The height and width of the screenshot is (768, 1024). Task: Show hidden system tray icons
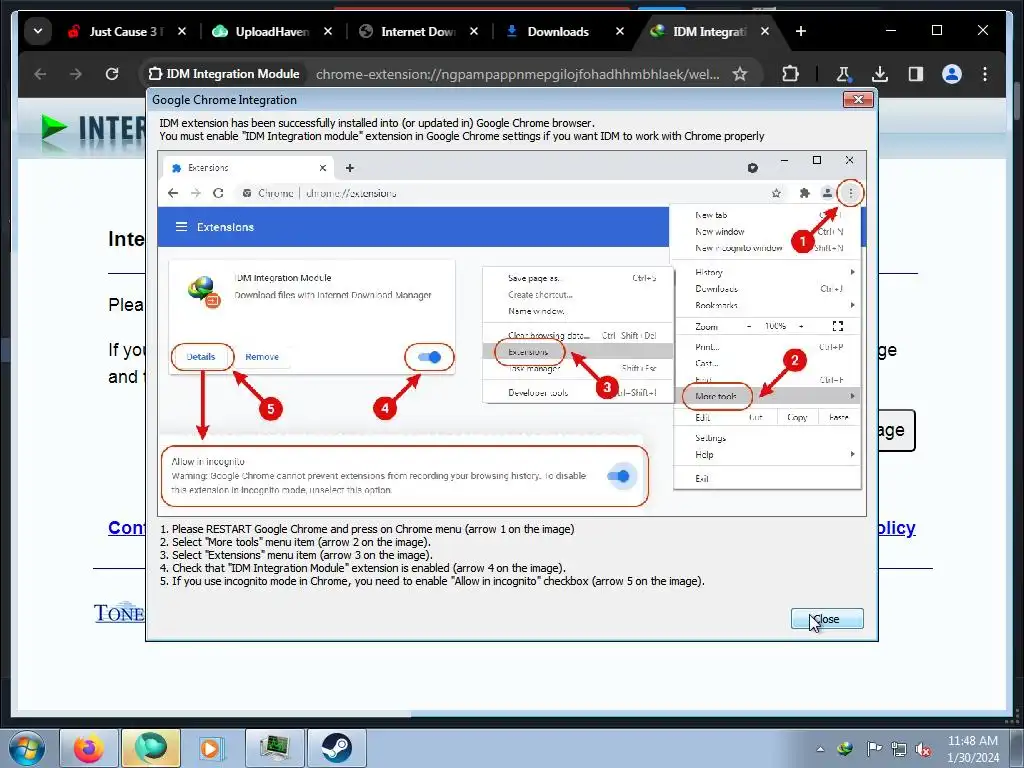(820, 749)
